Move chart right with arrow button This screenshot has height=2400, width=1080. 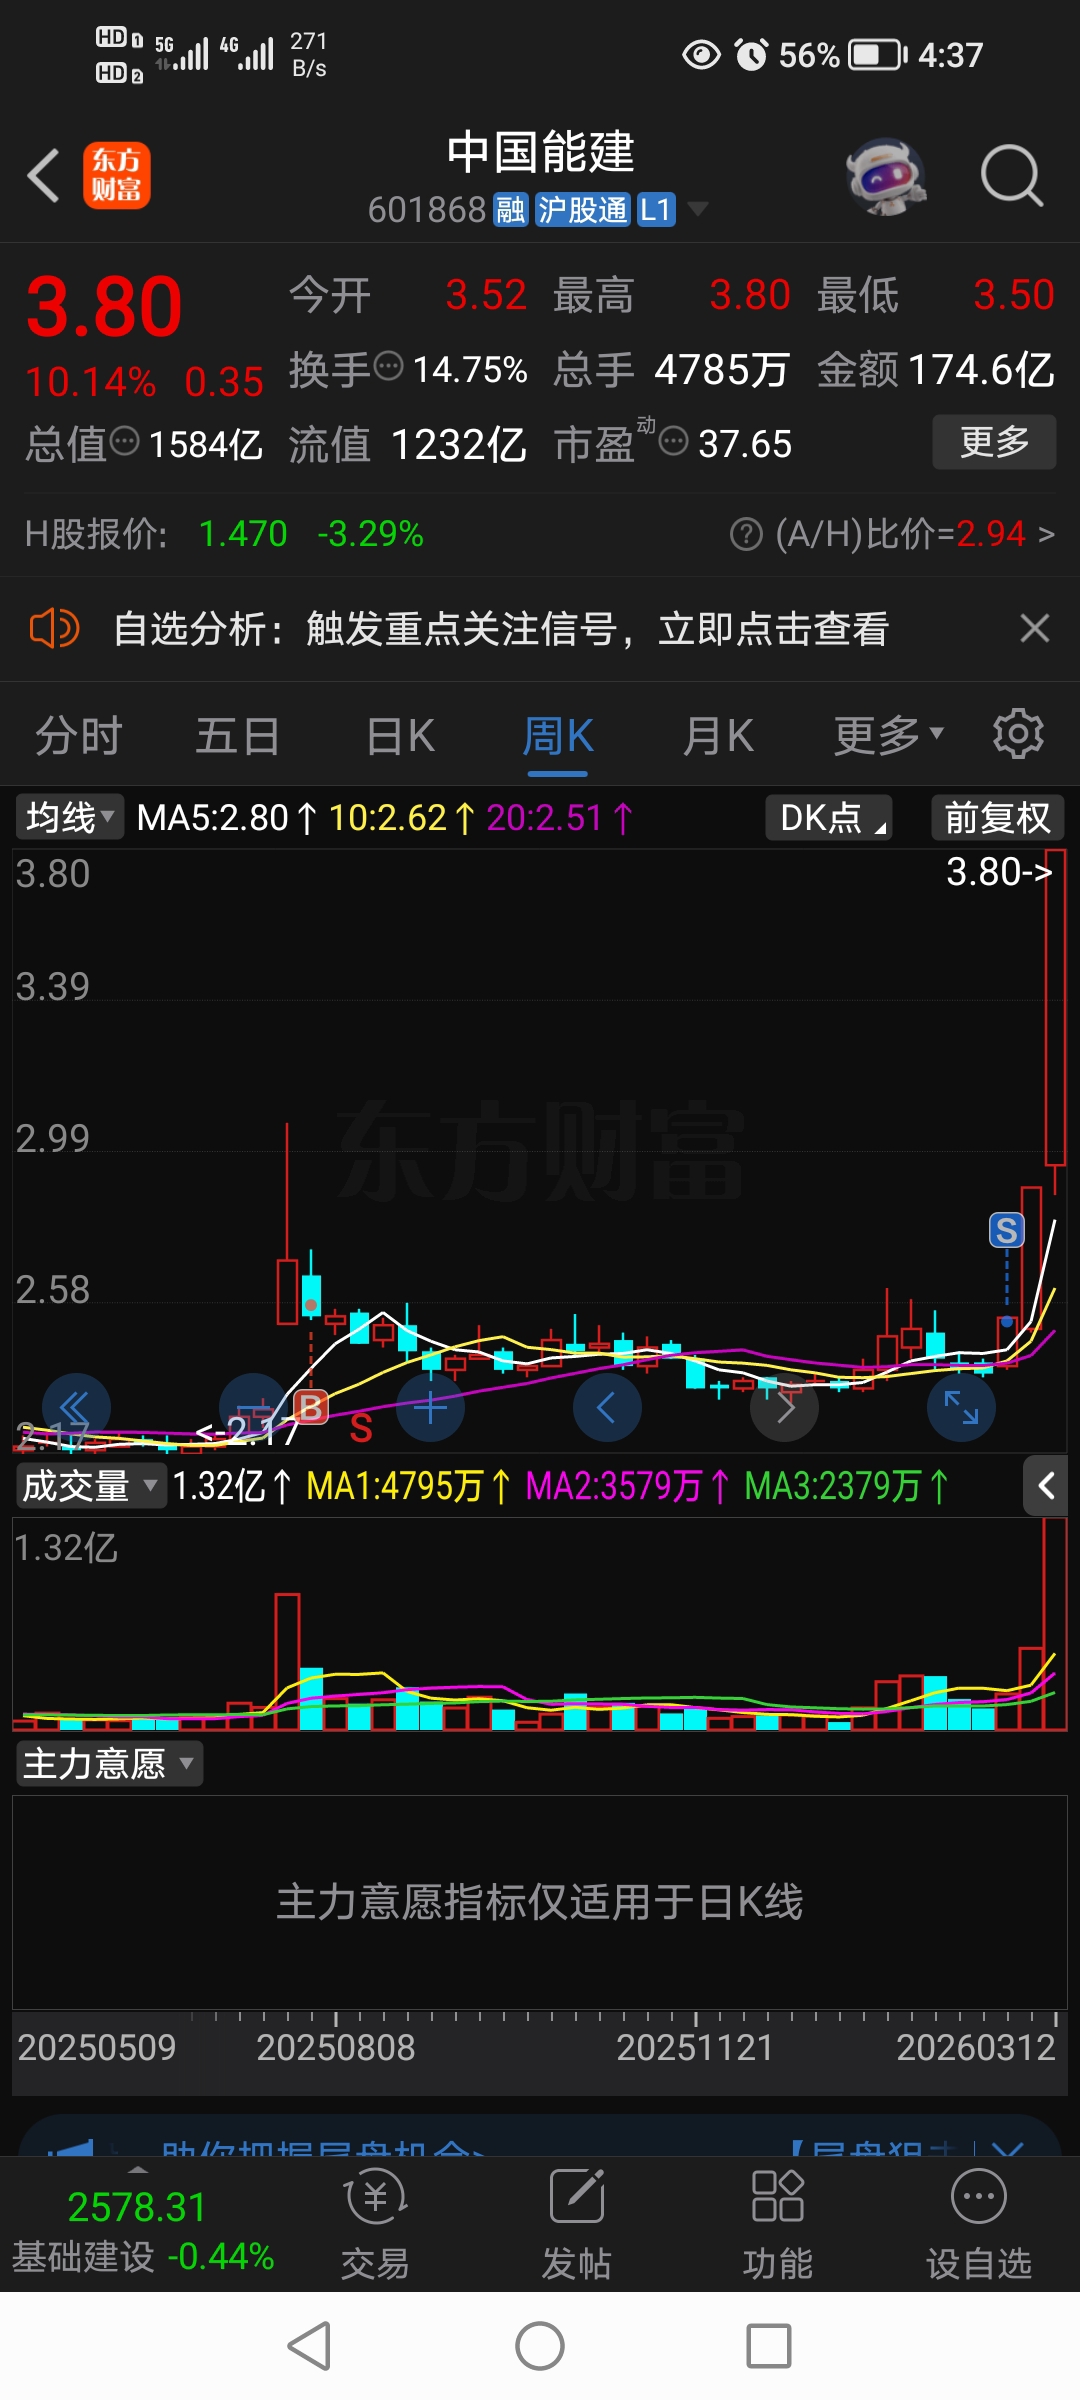[x=785, y=1407]
